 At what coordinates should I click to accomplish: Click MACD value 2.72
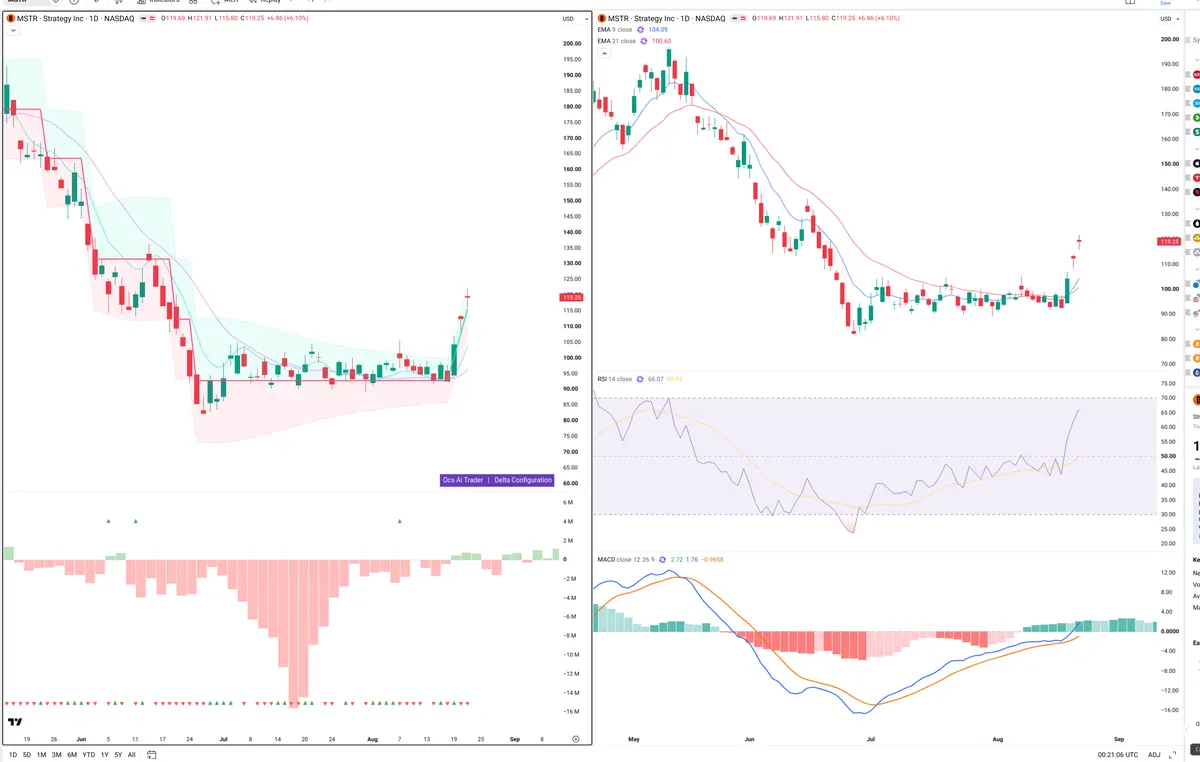[x=676, y=559]
